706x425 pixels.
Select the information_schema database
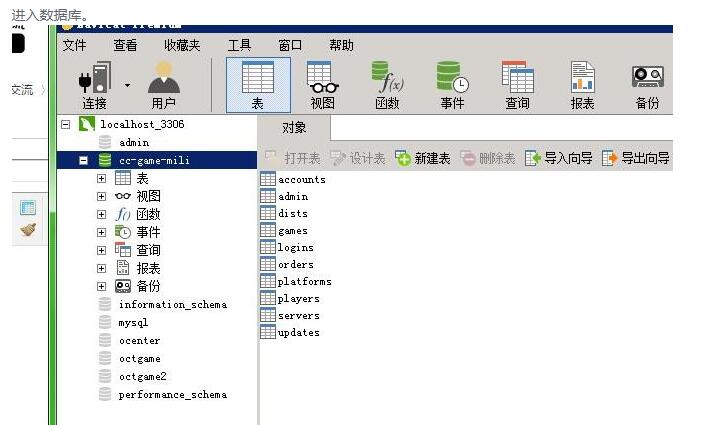tap(172, 304)
